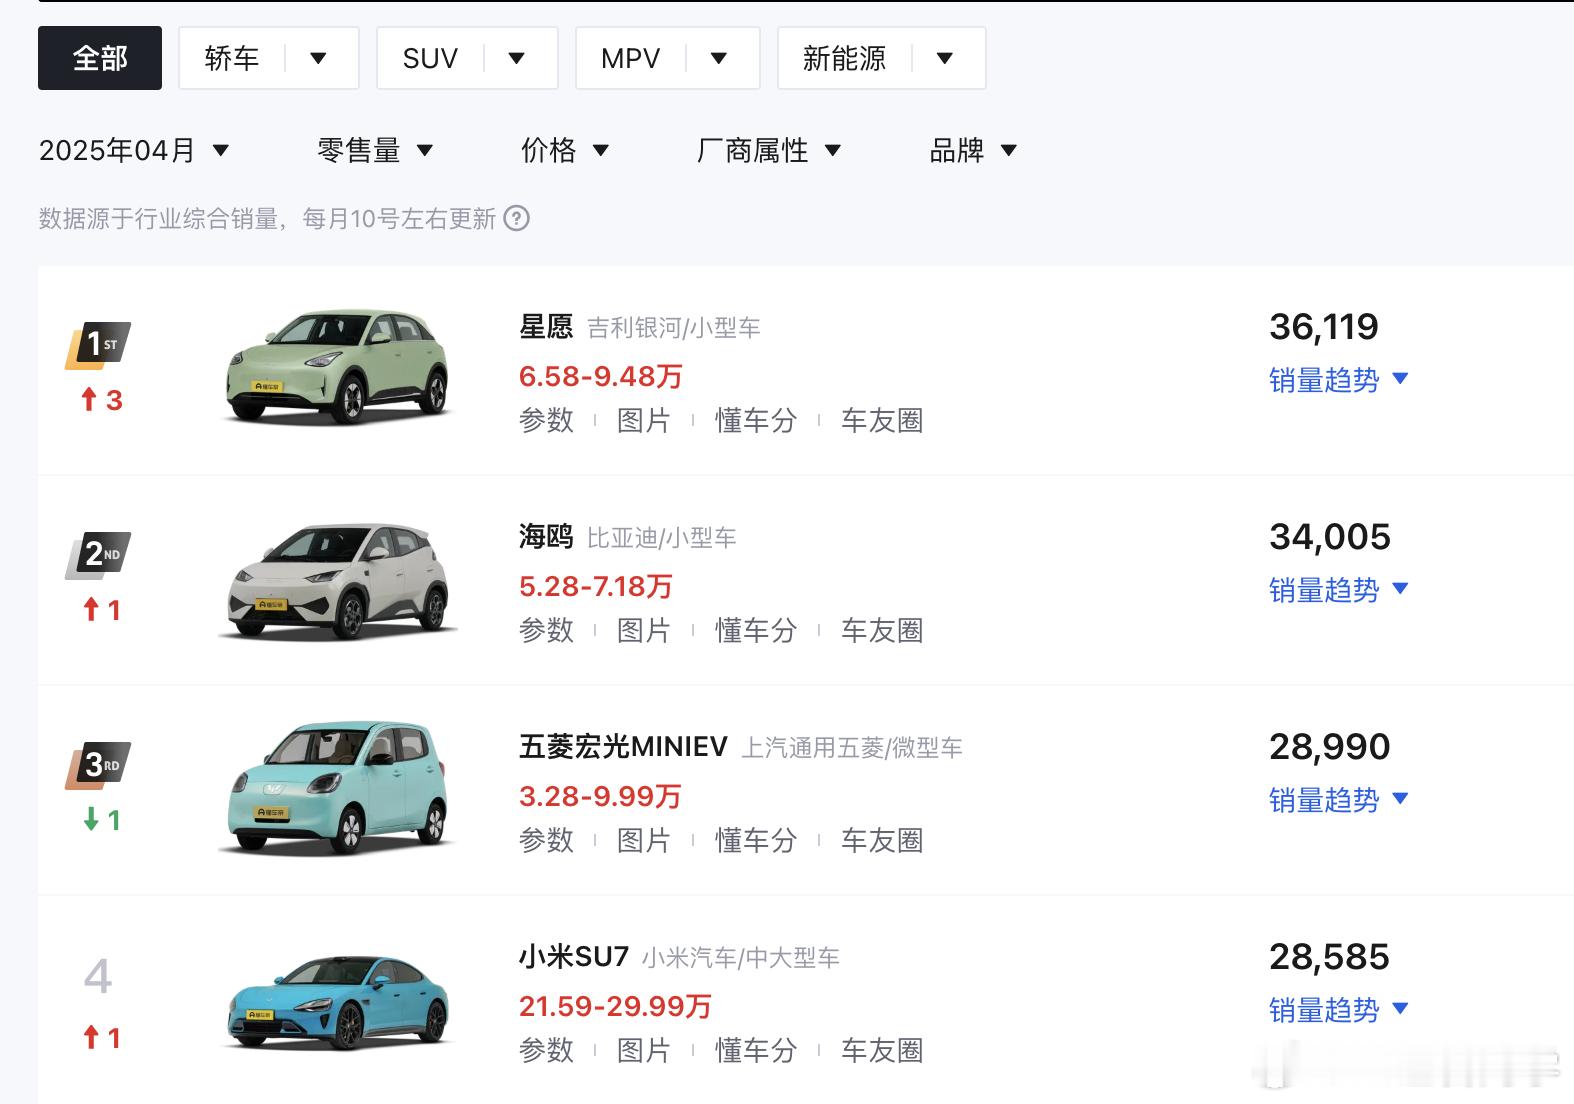This screenshot has height=1104, width=1574.
Task: Expand 销量趋势 for 星愿
Action: [1338, 380]
